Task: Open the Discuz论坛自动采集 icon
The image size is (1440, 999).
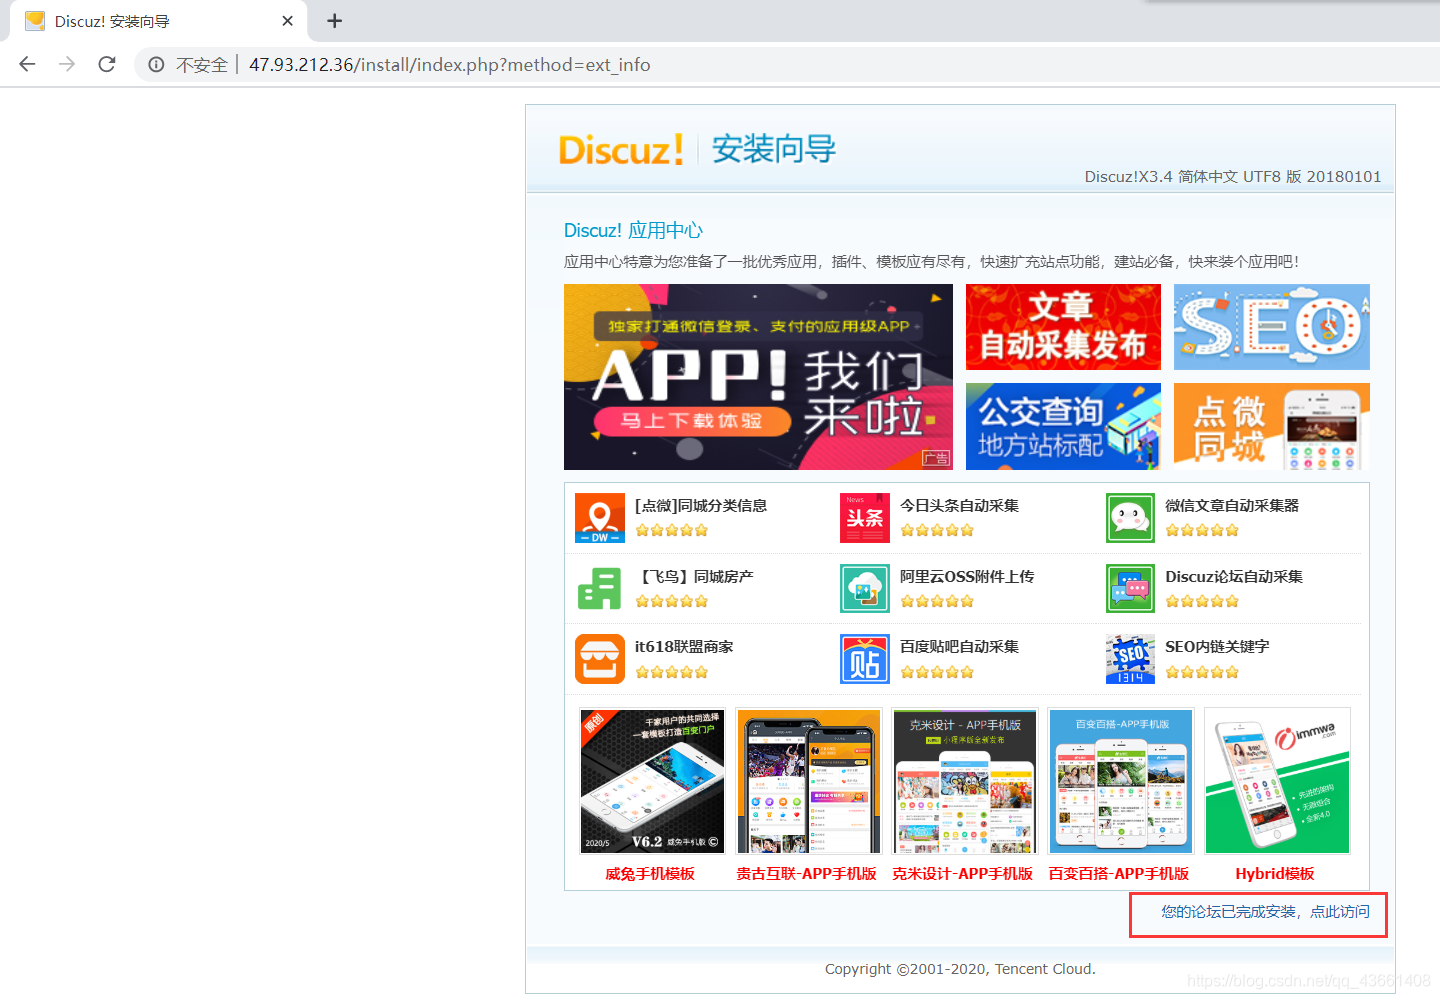Action: click(1130, 589)
